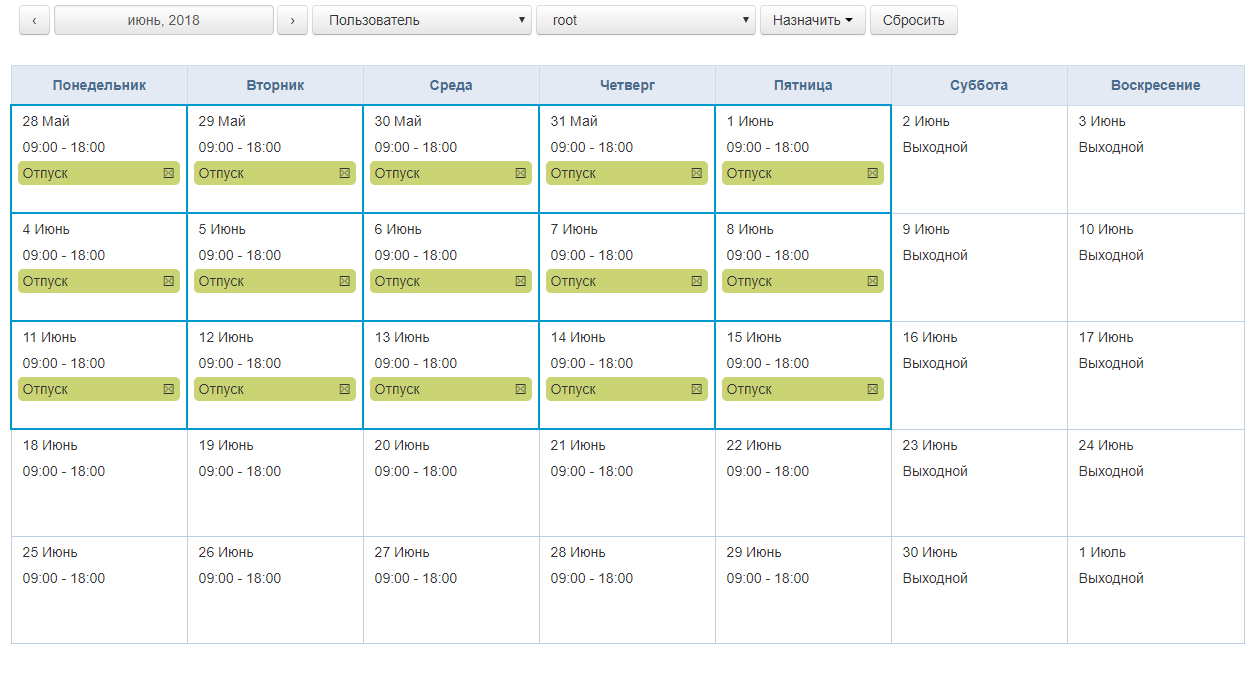
Task: Click the Отпуск label on 6 Июнь
Action: [x=398, y=281]
